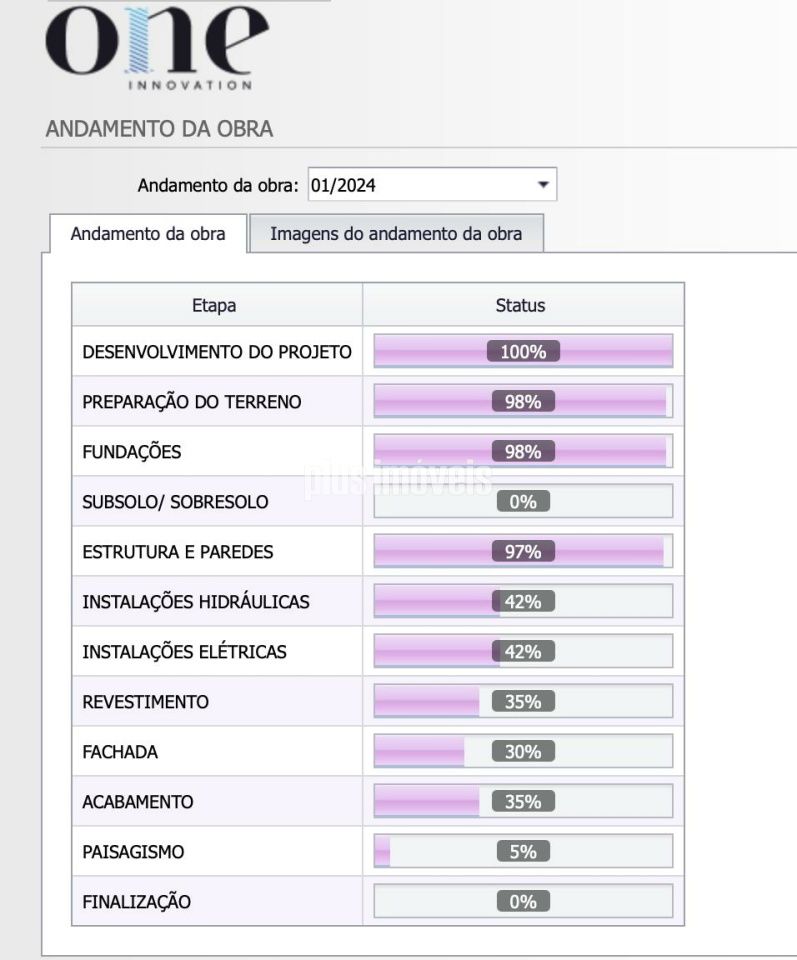Click the DESENVOLVIMENTO DO PROJETO progress bar
The width and height of the screenshot is (797, 960).
521,351
